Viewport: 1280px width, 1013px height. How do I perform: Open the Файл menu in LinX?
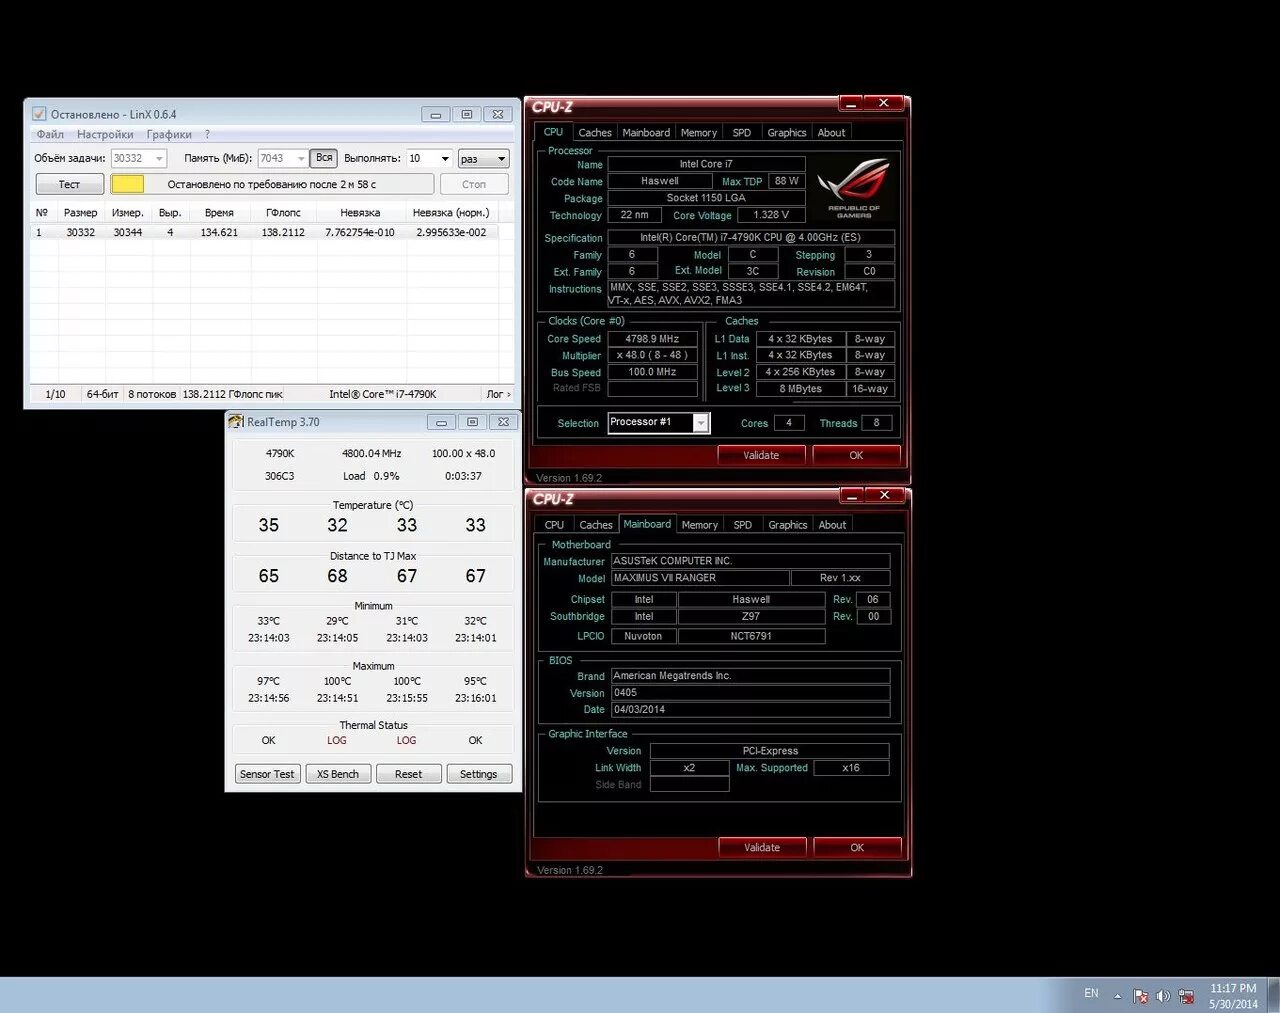point(50,134)
